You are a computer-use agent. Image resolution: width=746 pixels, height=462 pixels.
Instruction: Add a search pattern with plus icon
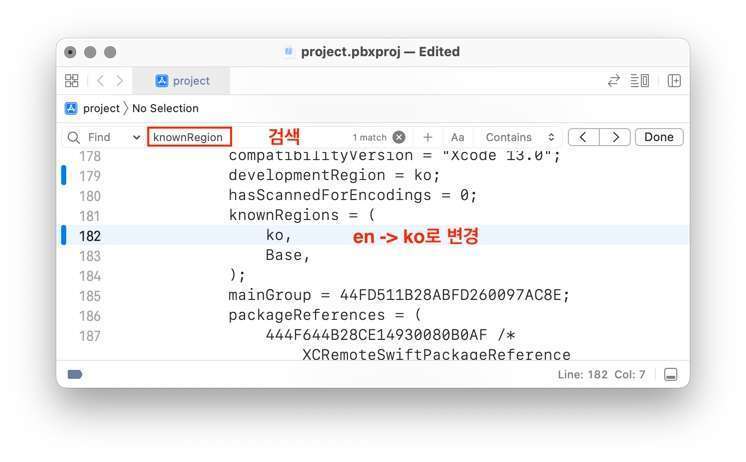pyautogui.click(x=428, y=137)
